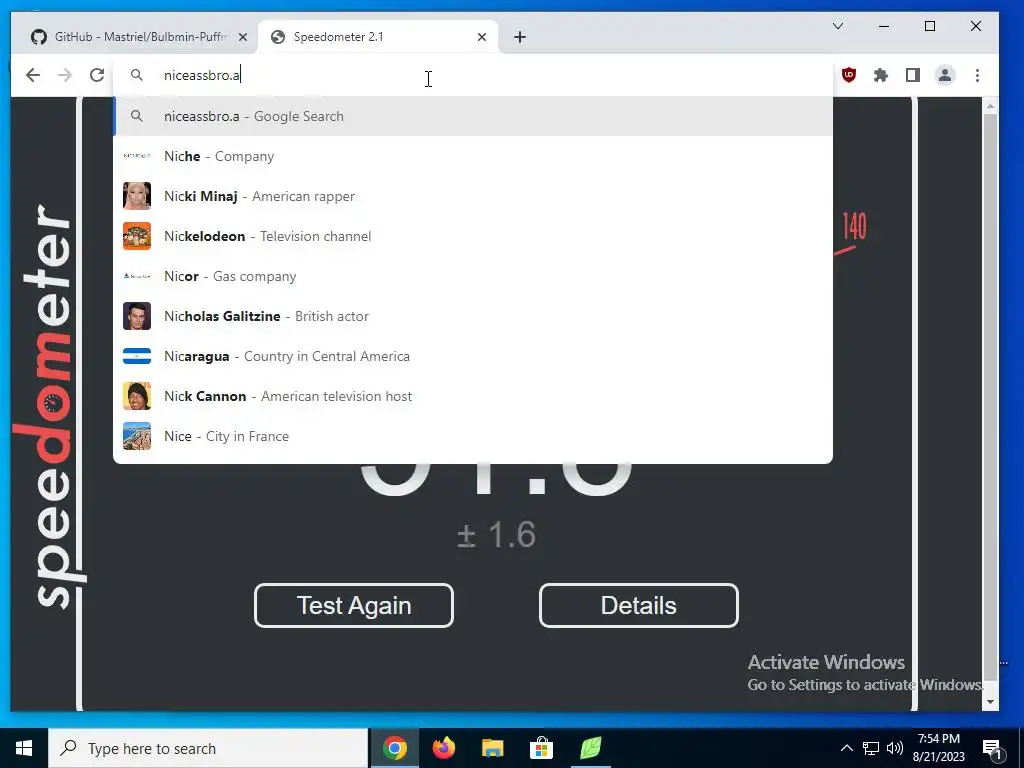Image resolution: width=1024 pixels, height=768 pixels.
Task: Close the GitHub Mastriel tab
Action: pyautogui.click(x=243, y=37)
